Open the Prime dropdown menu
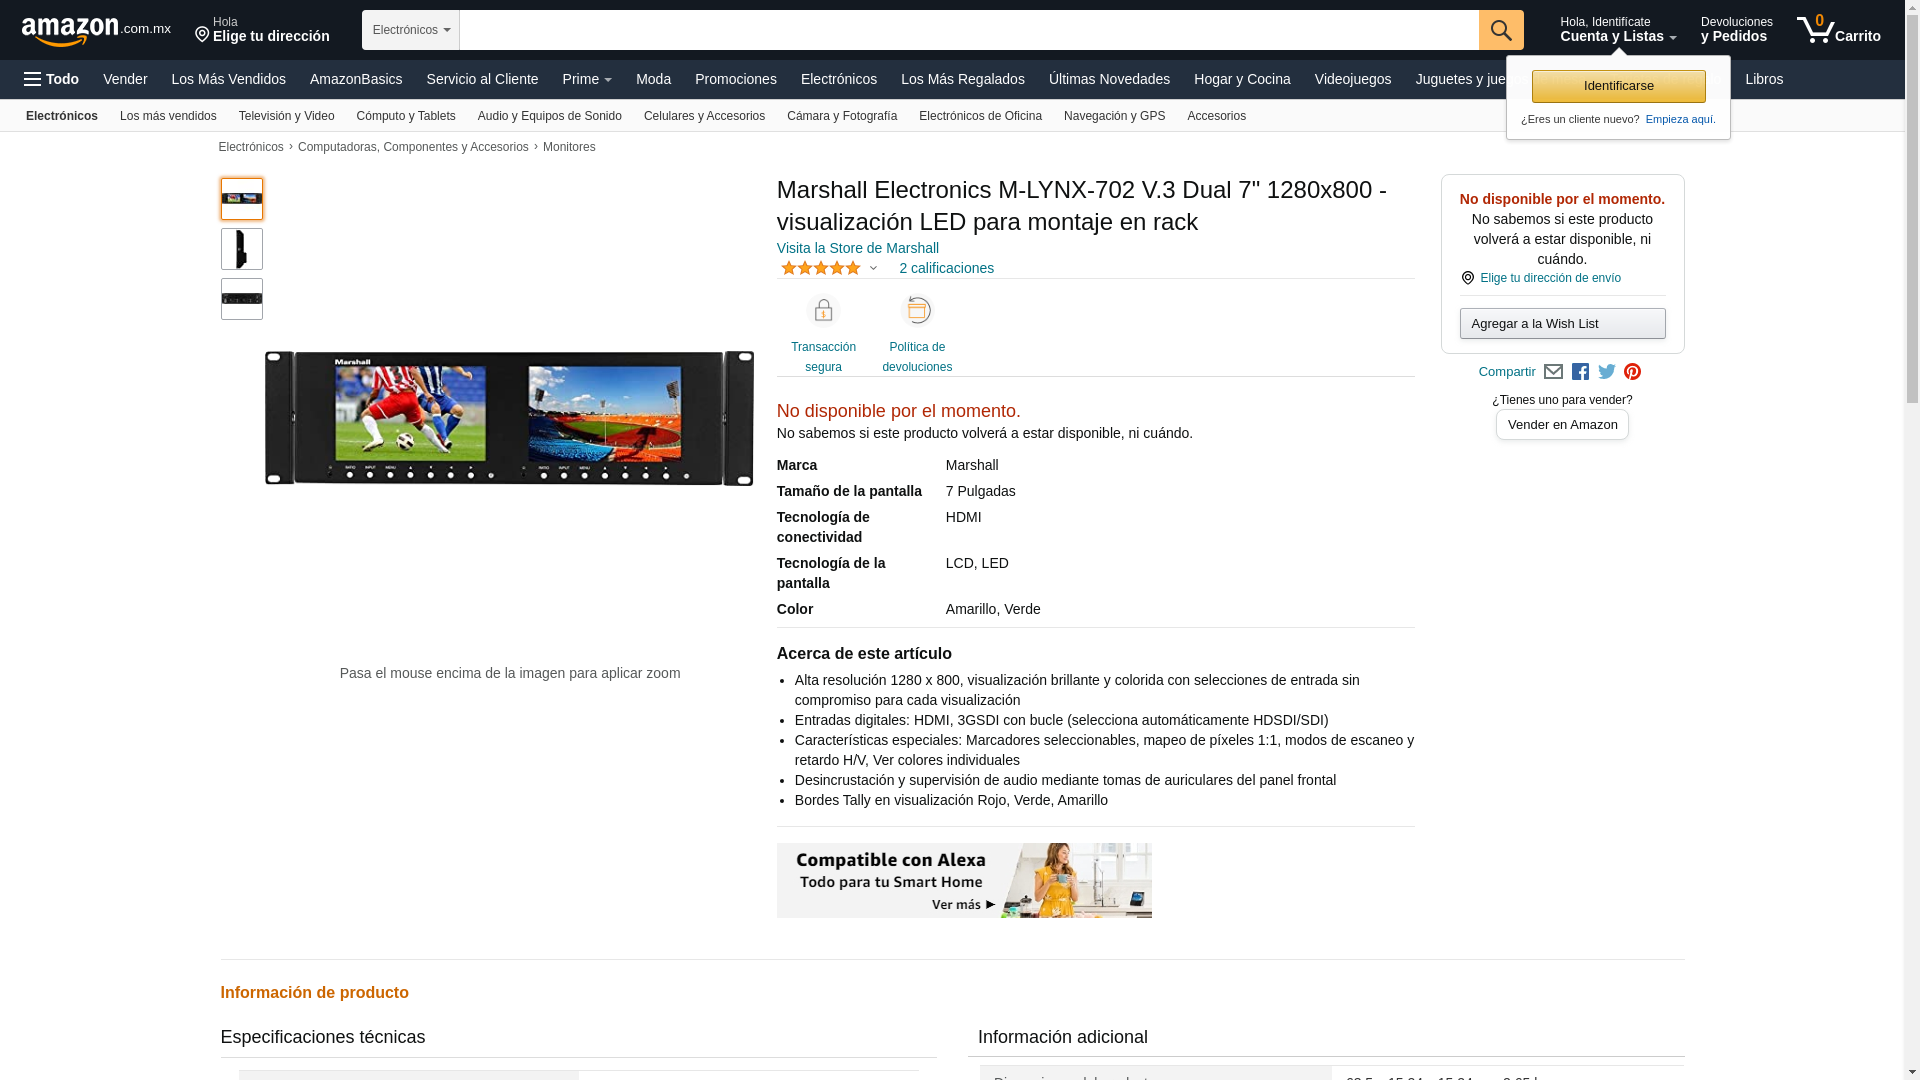Viewport: 1920px width, 1080px height. (587, 79)
